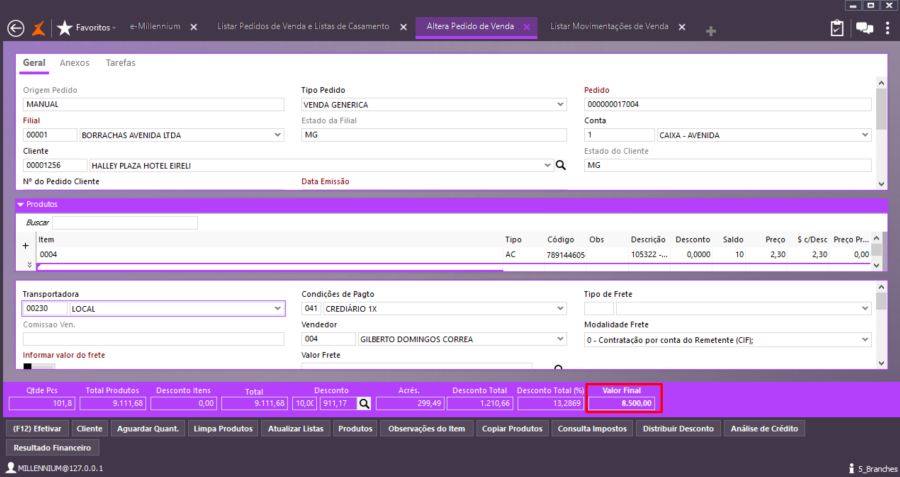
Task: Click the Millennium home logo icon
Action: tap(41, 28)
